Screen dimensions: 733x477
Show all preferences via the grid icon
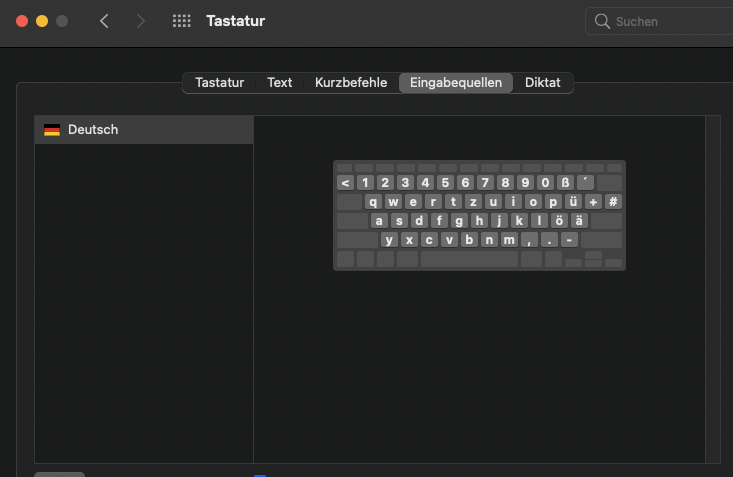(181, 21)
